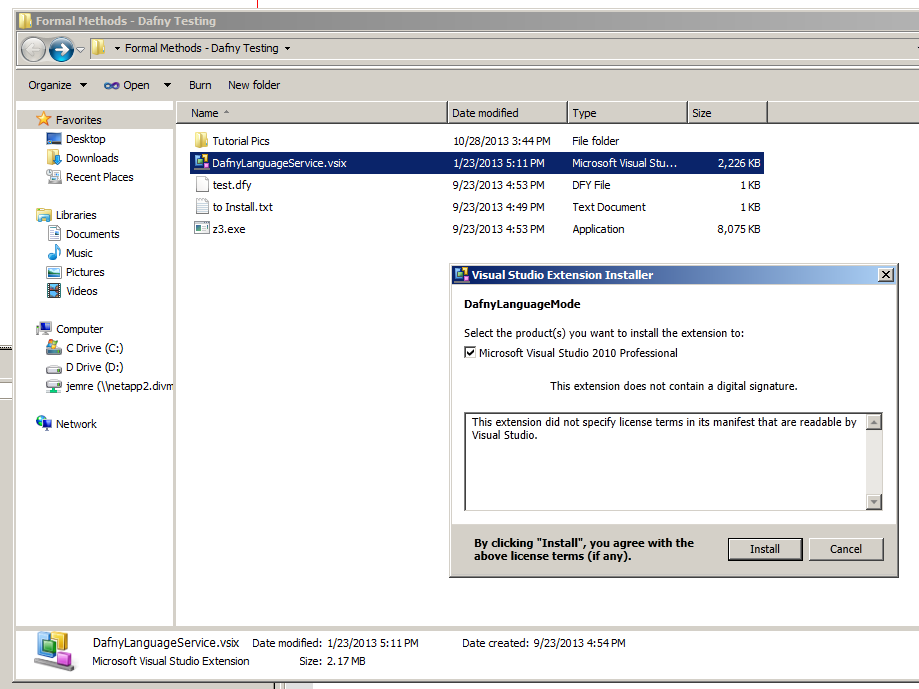
Task: Click the Open toolbar button
Action: tap(127, 85)
